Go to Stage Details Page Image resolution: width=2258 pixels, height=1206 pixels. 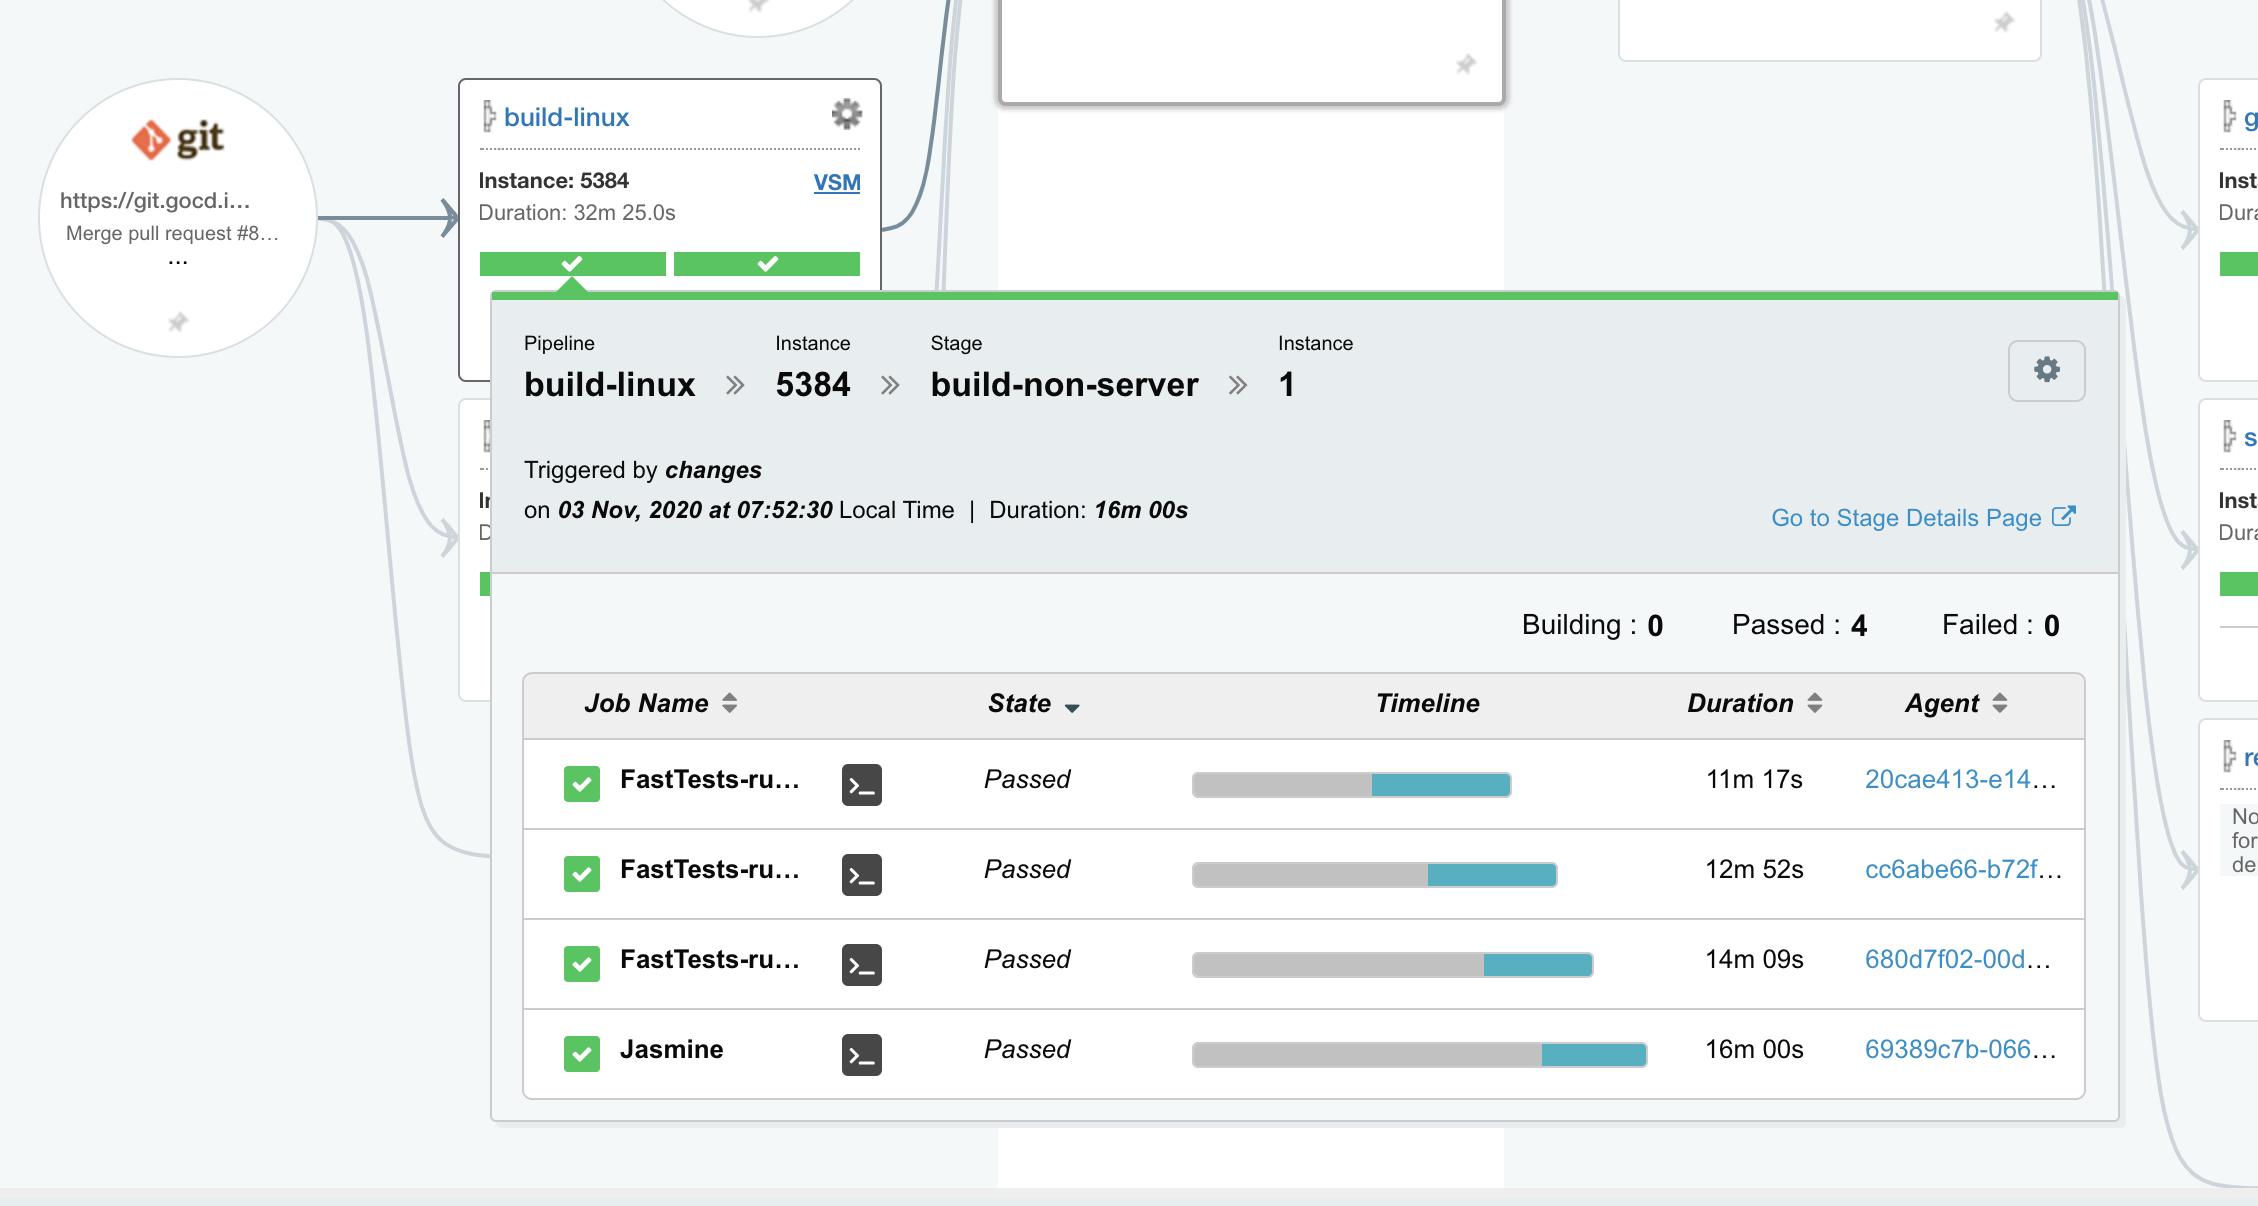tap(1906, 518)
